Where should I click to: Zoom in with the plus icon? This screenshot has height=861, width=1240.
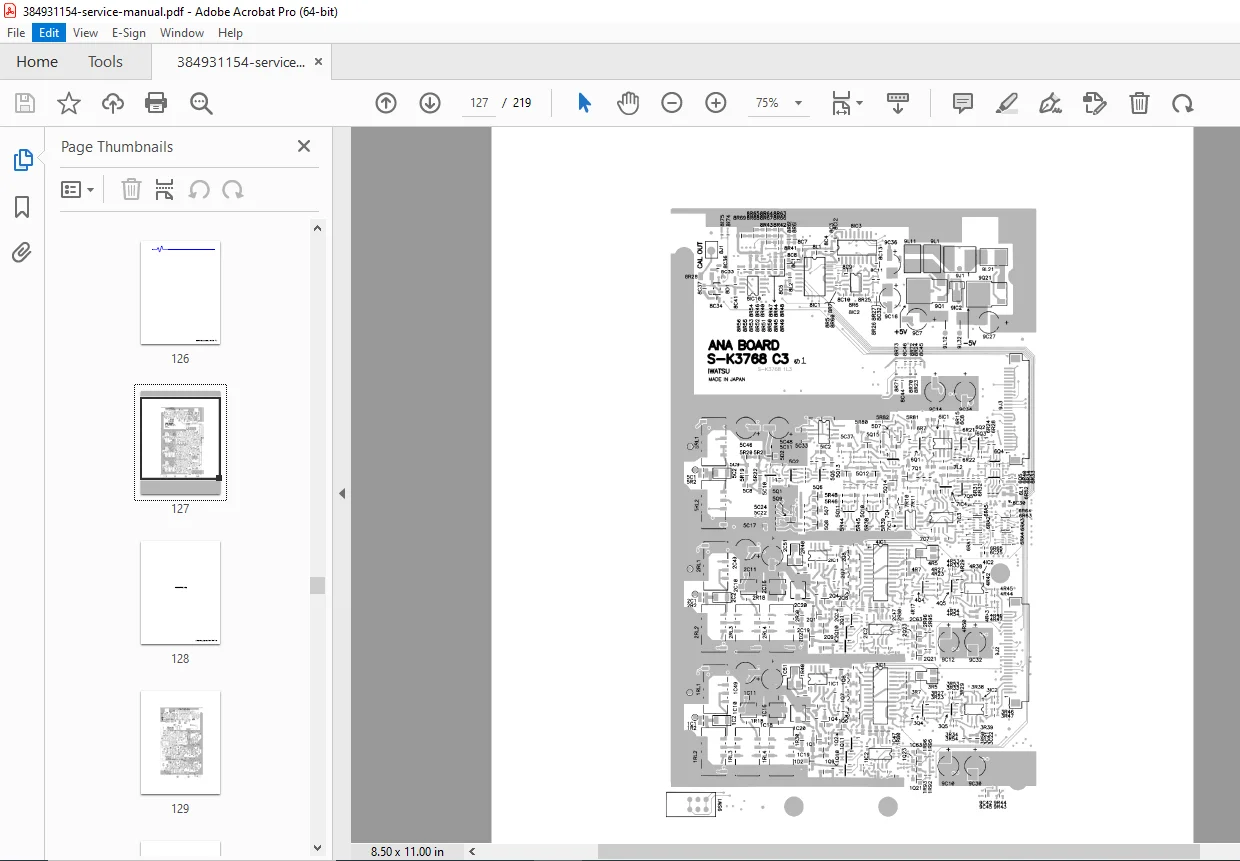(716, 103)
